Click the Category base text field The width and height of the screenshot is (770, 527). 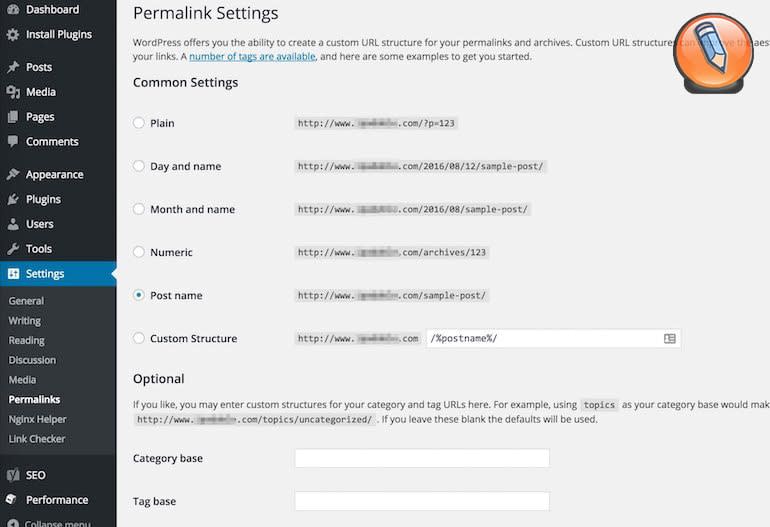pyautogui.click(x=422, y=458)
